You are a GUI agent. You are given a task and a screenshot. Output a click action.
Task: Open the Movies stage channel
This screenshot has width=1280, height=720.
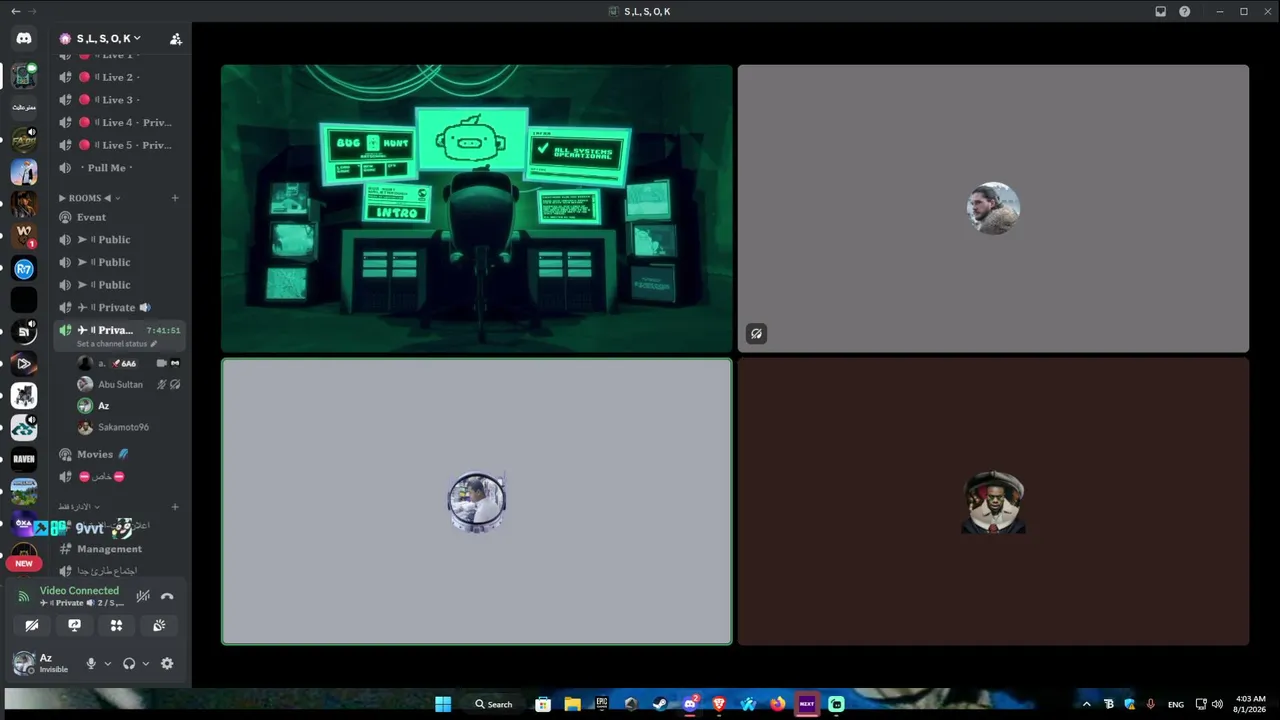(119, 454)
